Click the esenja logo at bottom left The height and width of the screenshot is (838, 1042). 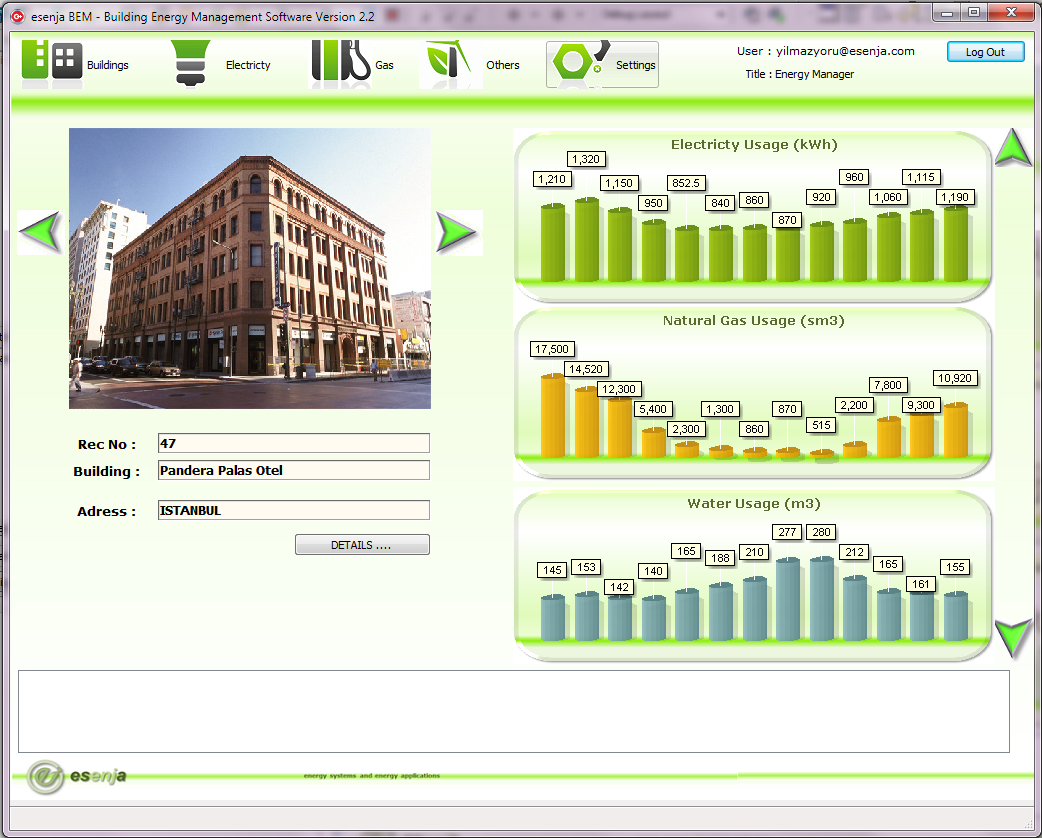point(76,776)
